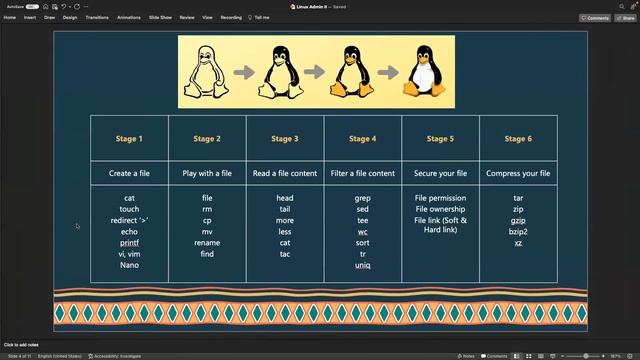Click the 'Create a file' cell
The width and height of the screenshot is (640, 360).
click(129, 173)
